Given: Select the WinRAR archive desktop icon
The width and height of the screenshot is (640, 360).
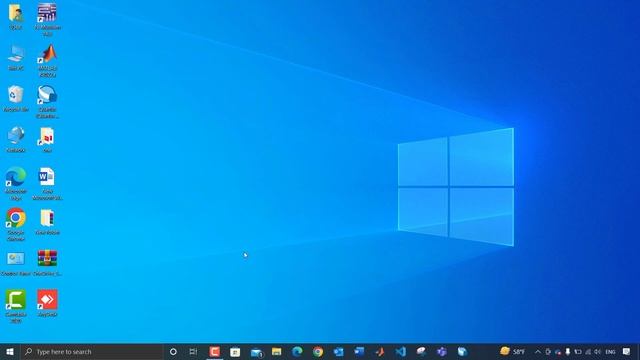Looking at the screenshot, I should click(x=47, y=263).
